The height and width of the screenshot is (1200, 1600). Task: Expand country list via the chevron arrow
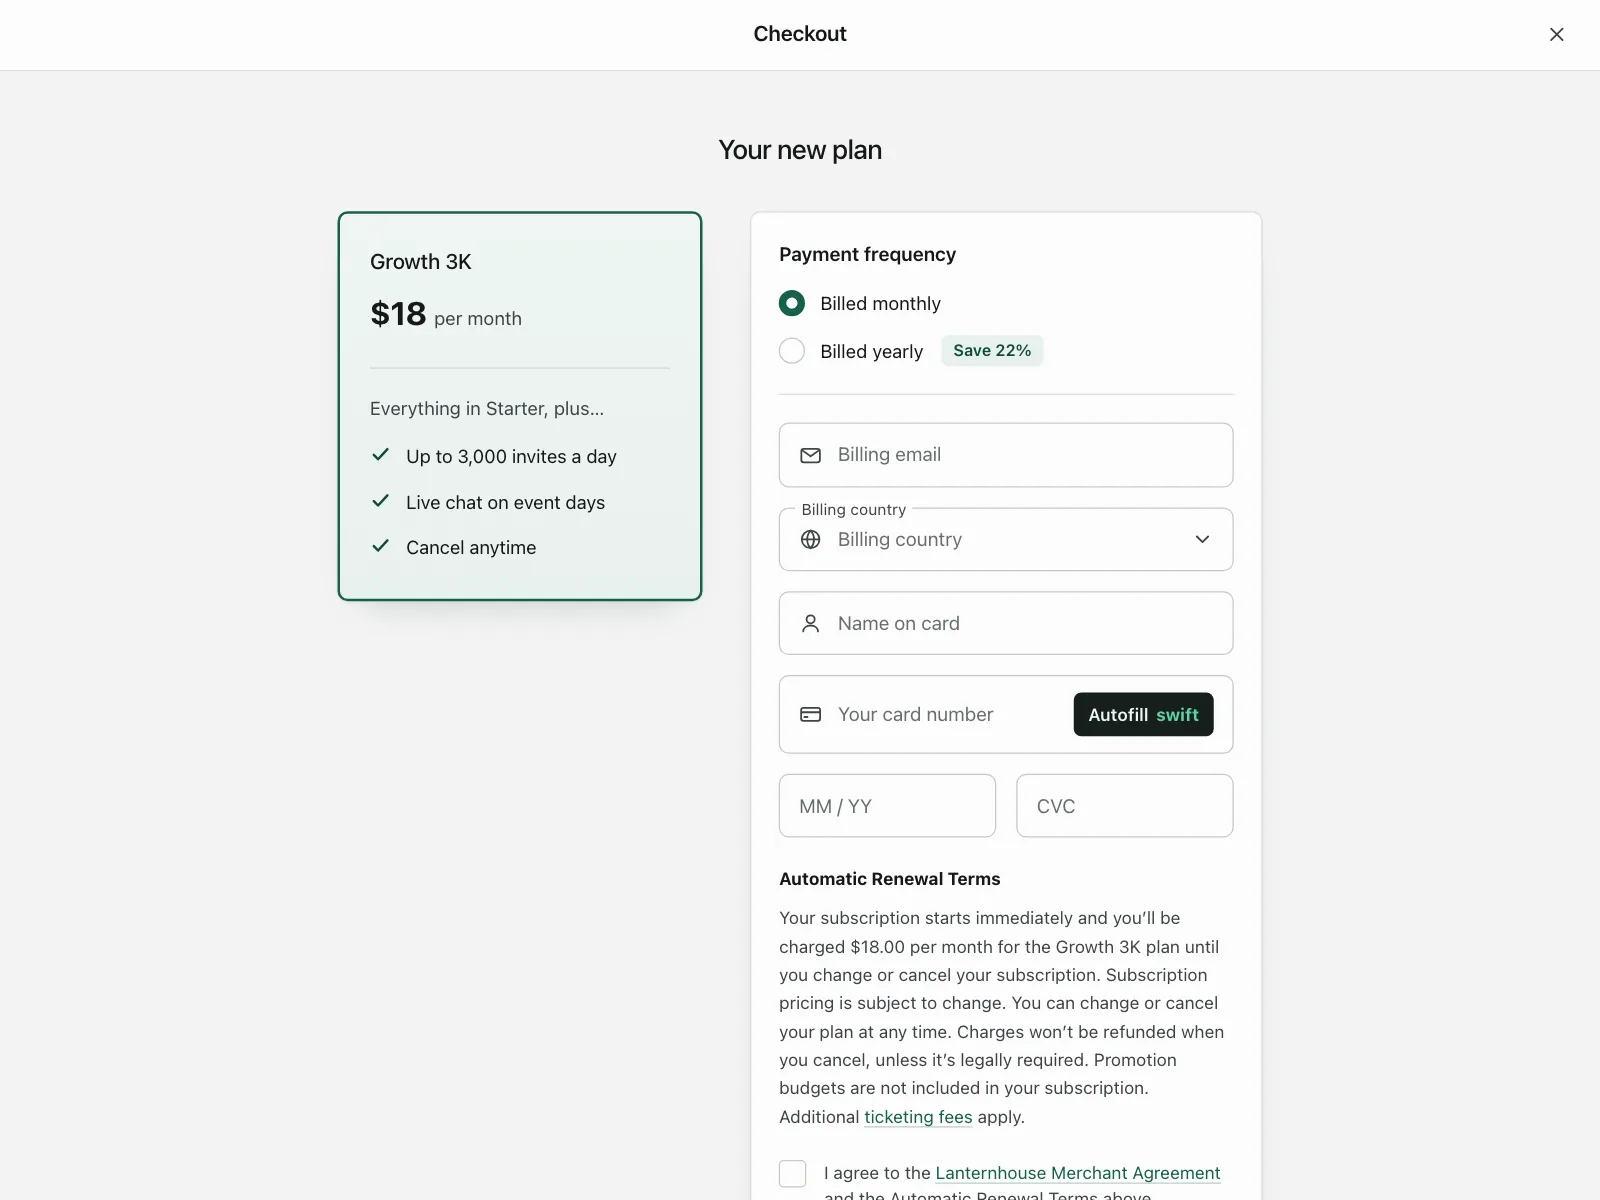(1202, 540)
